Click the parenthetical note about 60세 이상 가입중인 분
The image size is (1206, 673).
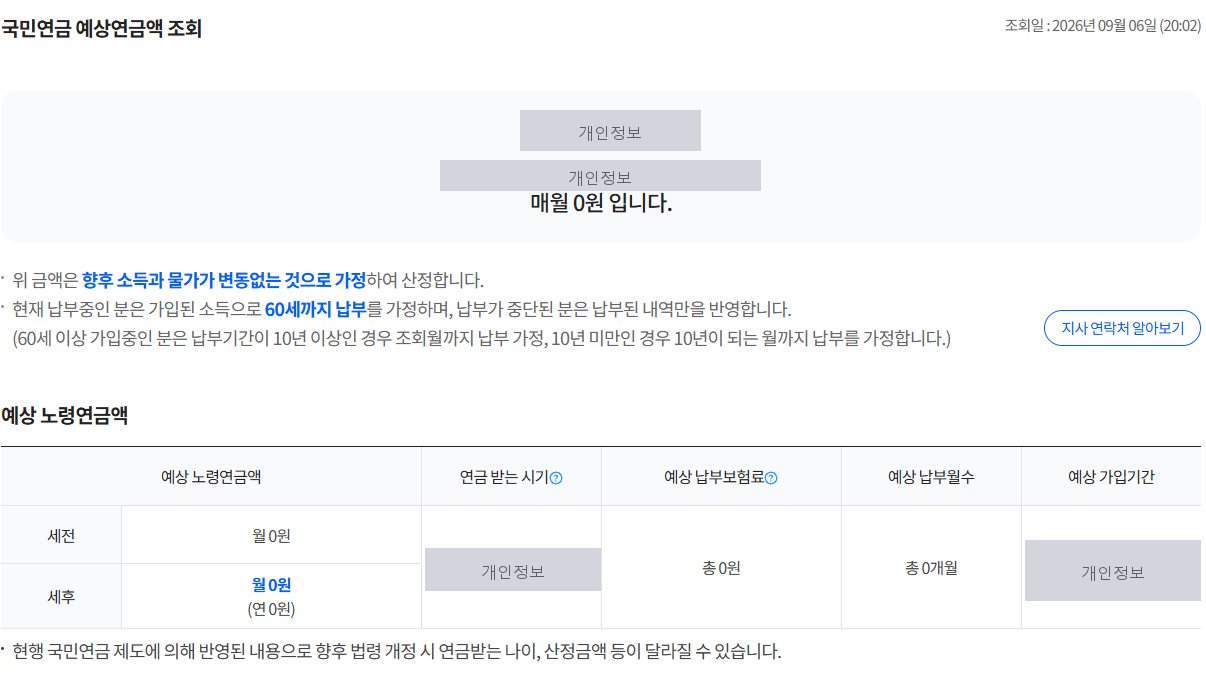click(482, 339)
